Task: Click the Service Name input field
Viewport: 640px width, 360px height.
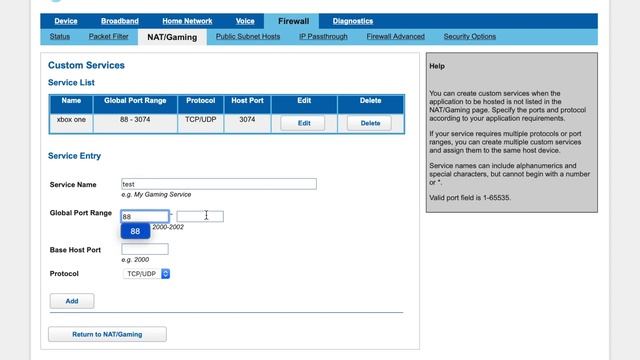Action: click(219, 184)
